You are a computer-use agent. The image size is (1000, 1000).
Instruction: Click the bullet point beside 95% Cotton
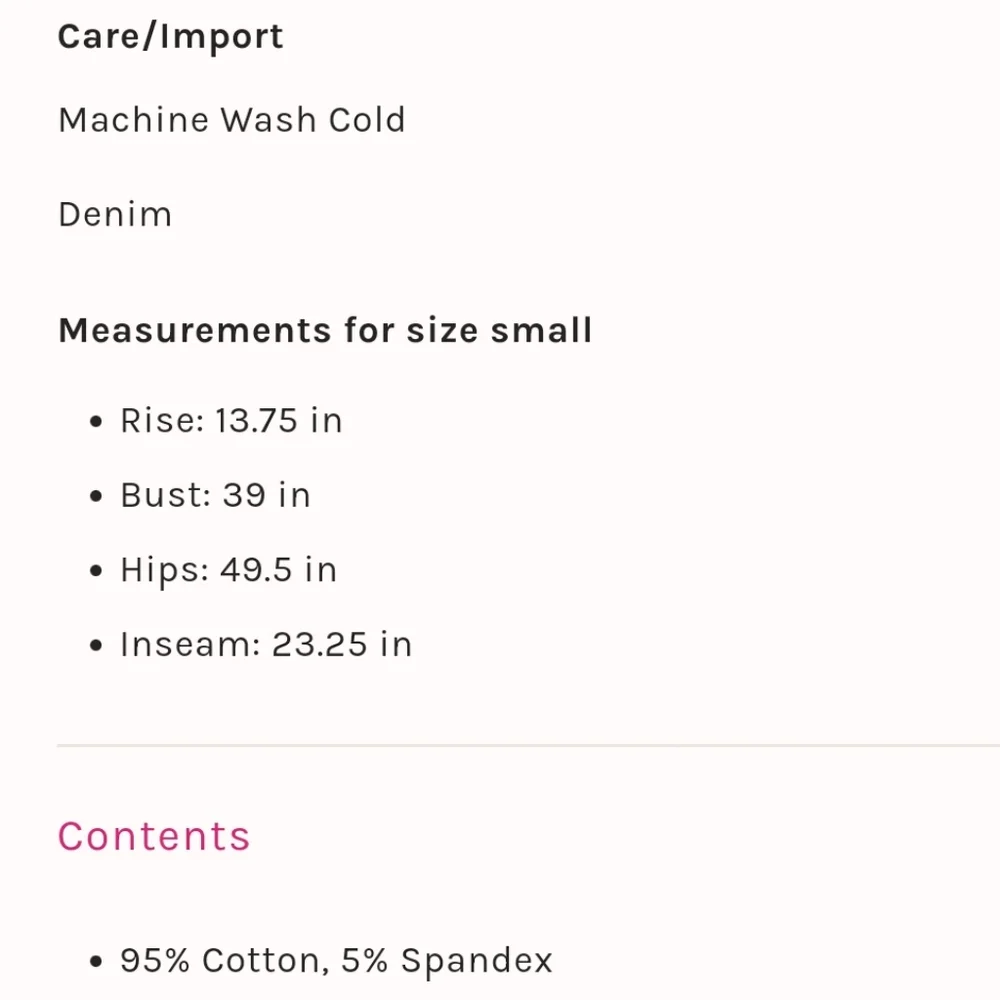[x=96, y=962]
